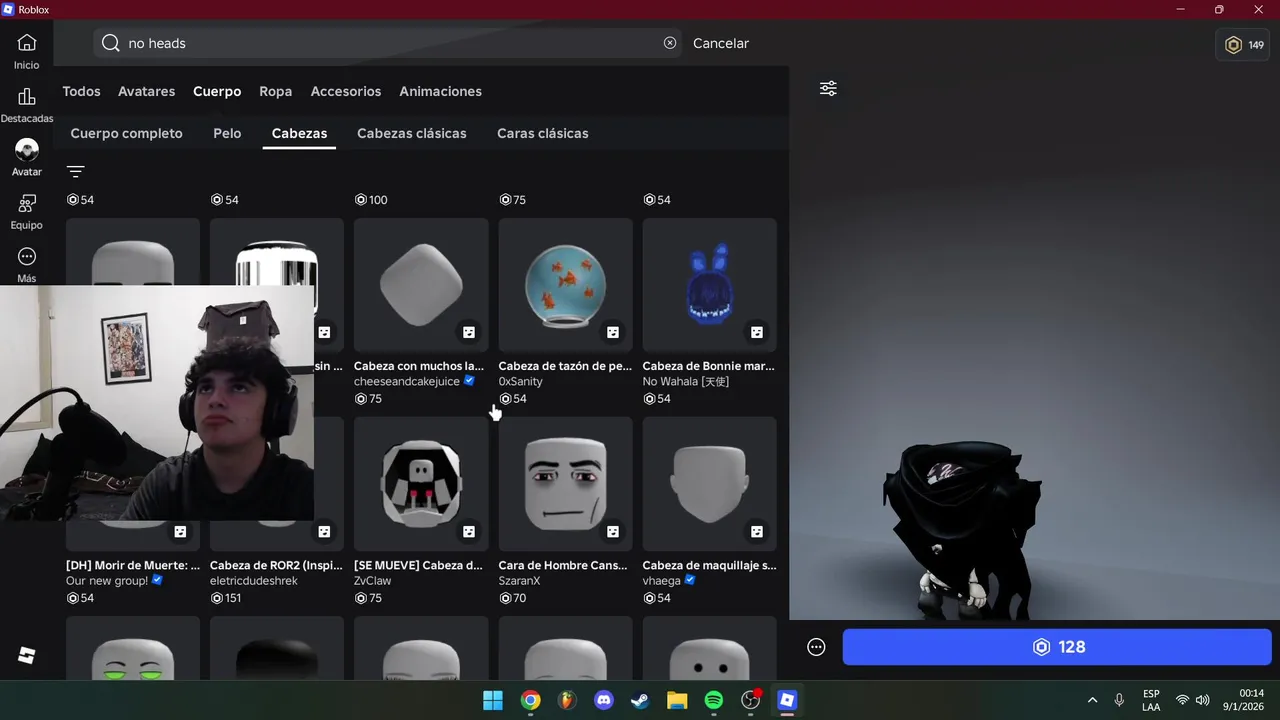Screen dimensions: 1280x720
Task: Select the Todos category tab
Action: coord(81,91)
